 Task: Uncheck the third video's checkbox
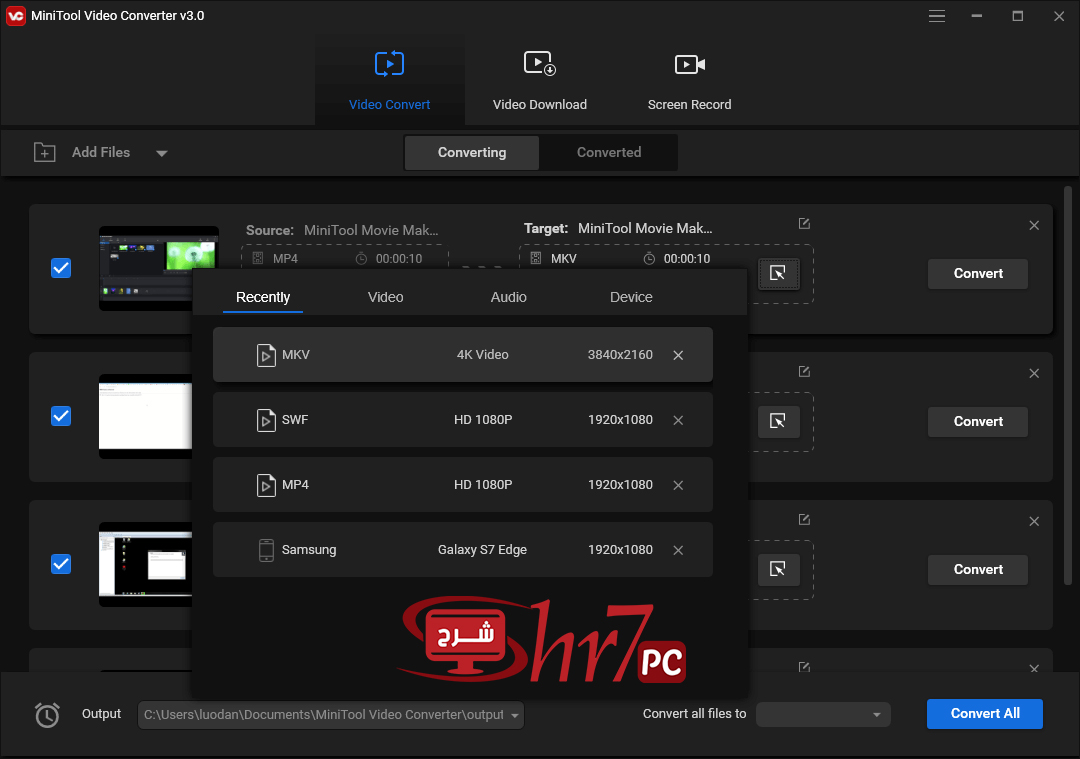click(x=61, y=564)
